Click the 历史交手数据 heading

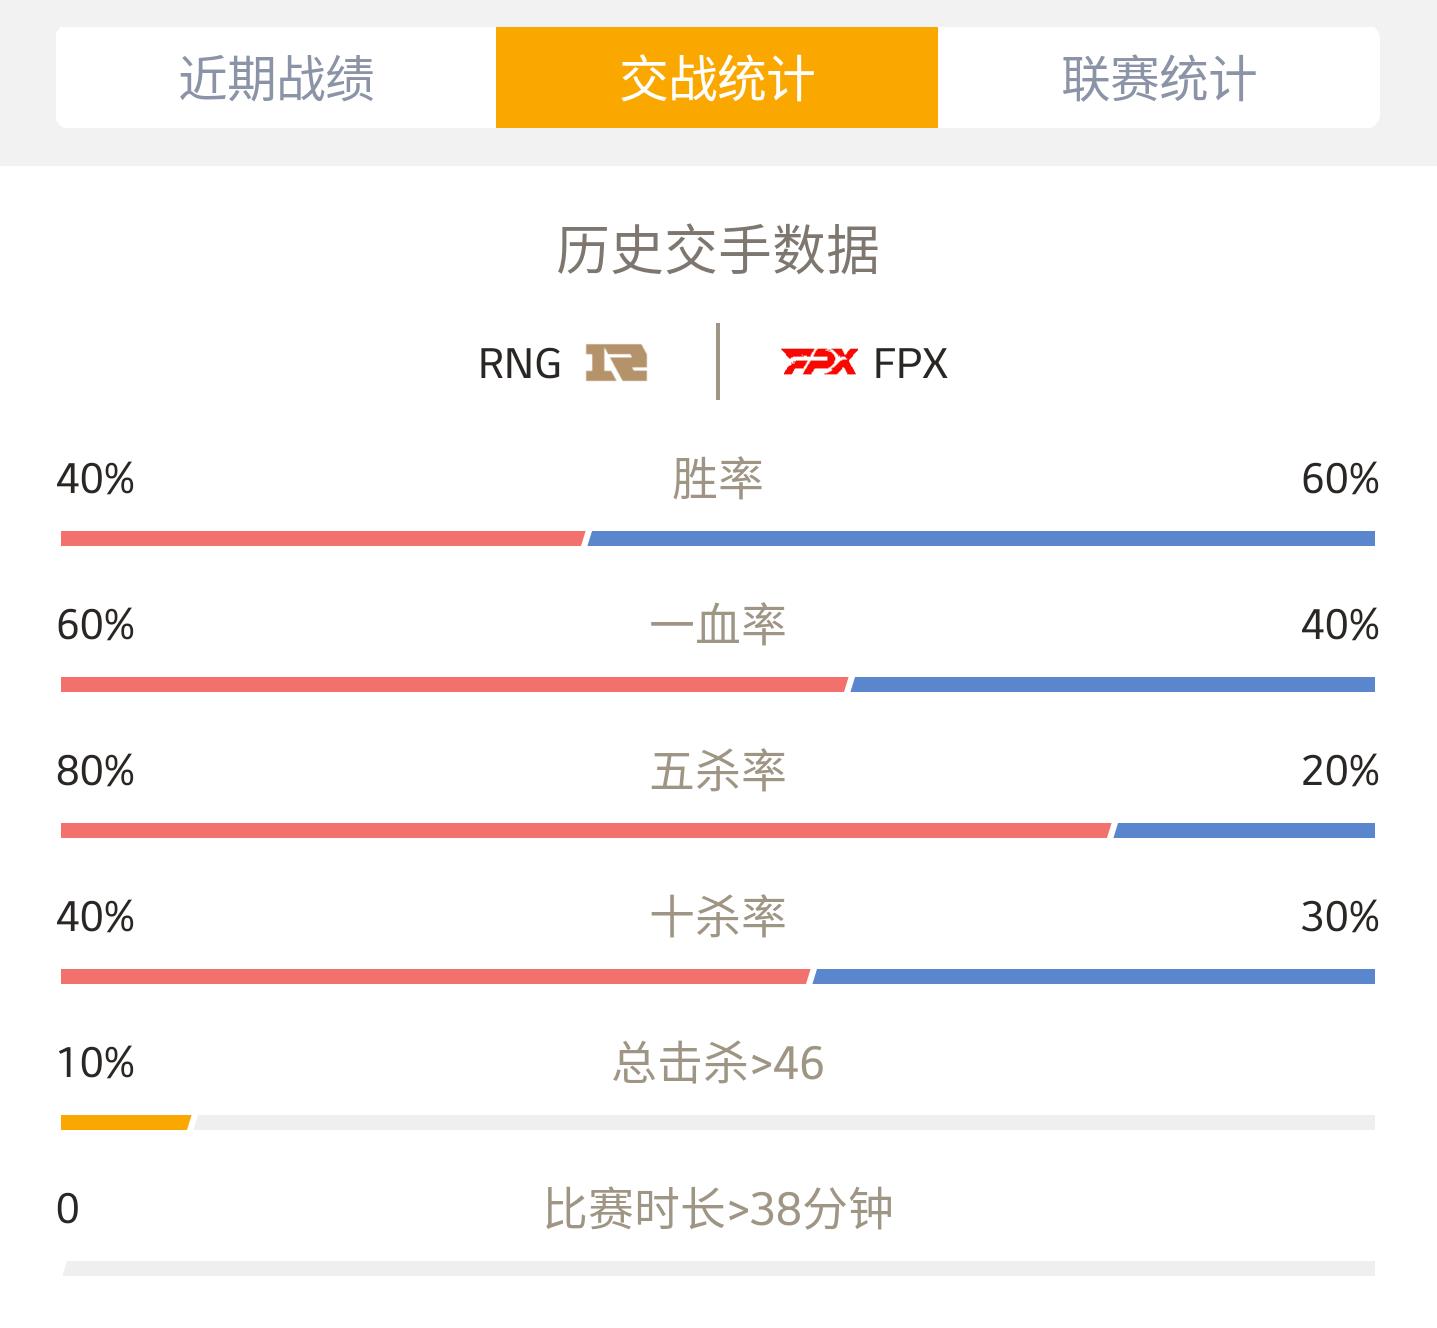[718, 250]
